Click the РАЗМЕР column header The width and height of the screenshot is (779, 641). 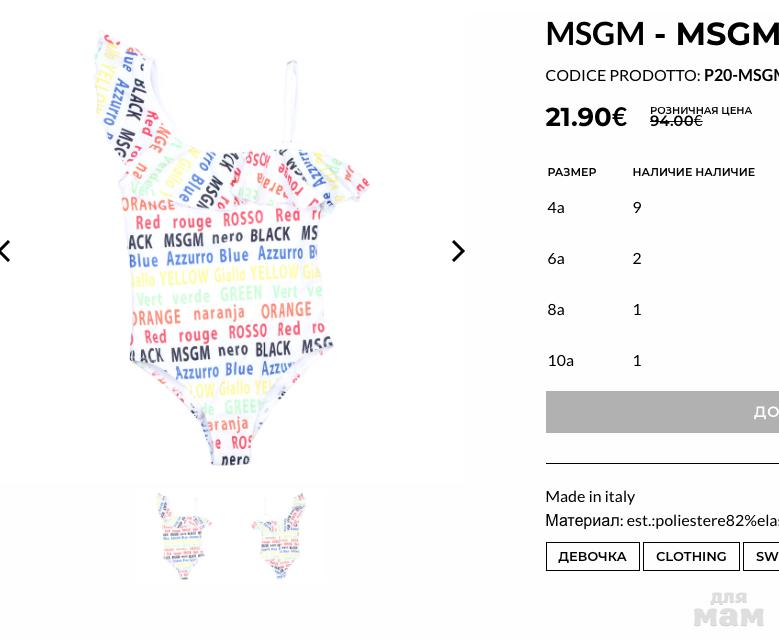(x=572, y=172)
